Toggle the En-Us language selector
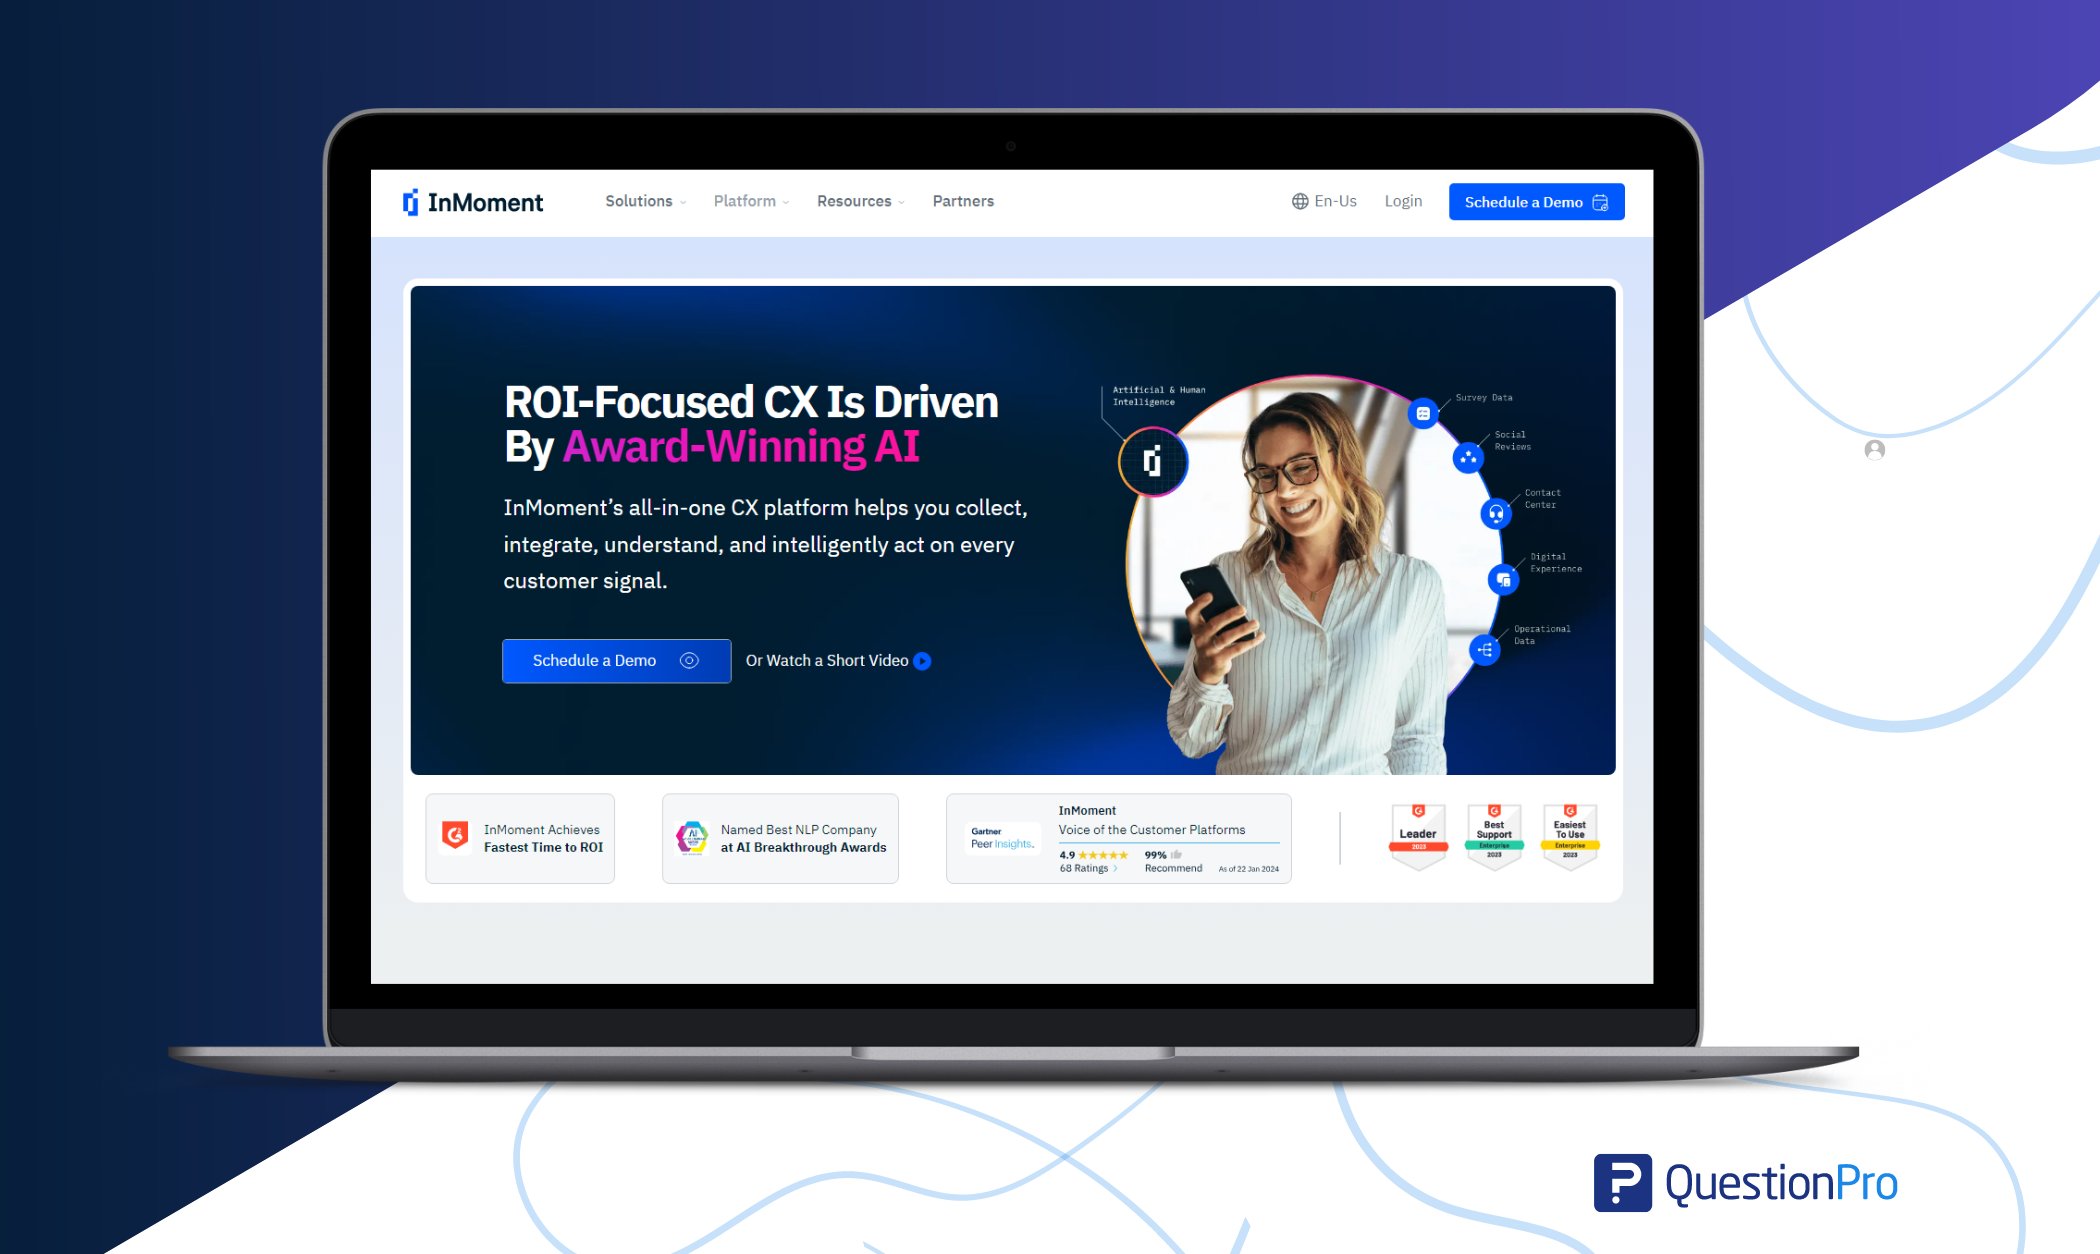The image size is (2100, 1254). tap(1324, 200)
